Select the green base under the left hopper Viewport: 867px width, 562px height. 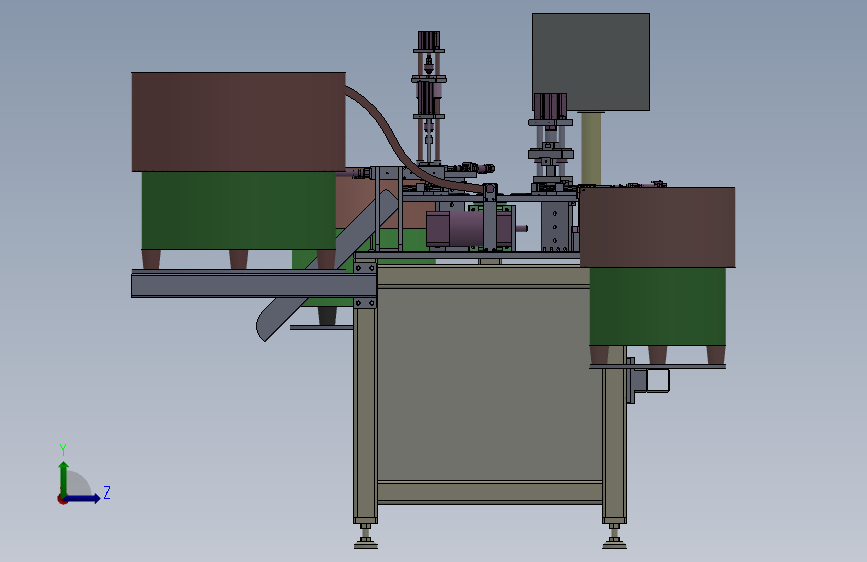(x=238, y=210)
